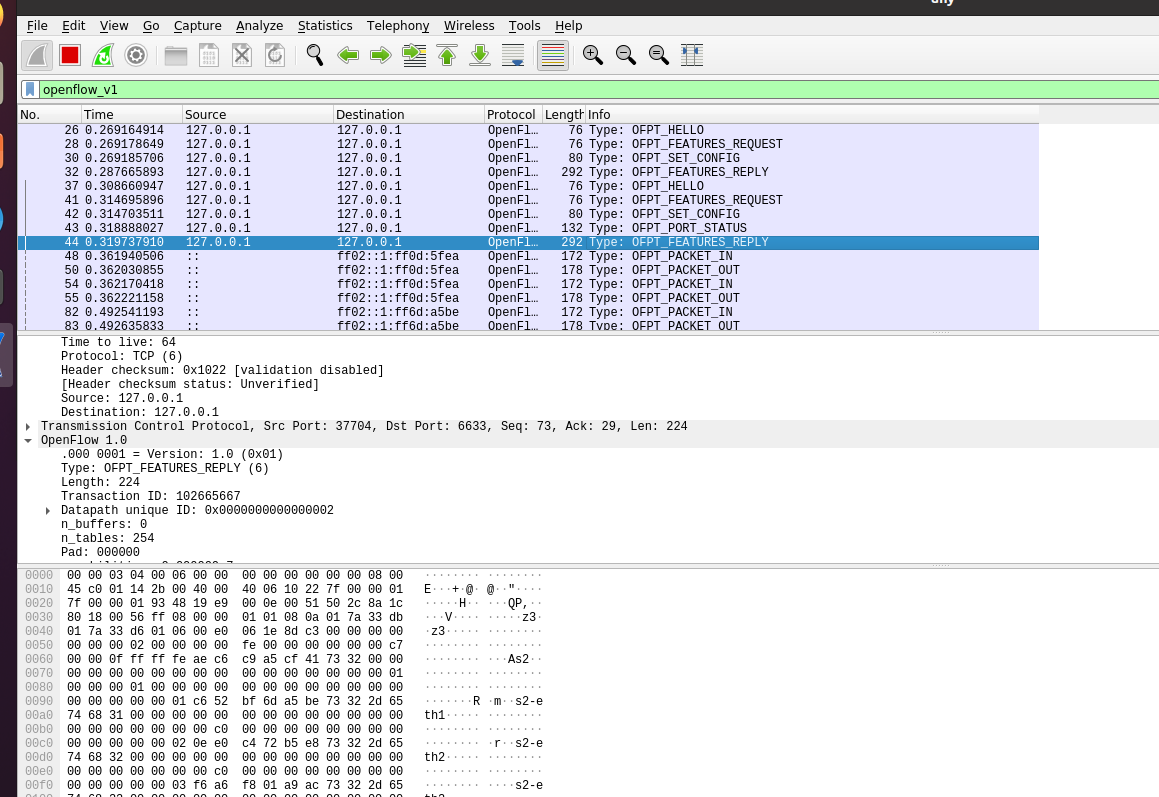
Task: Sort by the Info column header
Action: tap(812, 115)
